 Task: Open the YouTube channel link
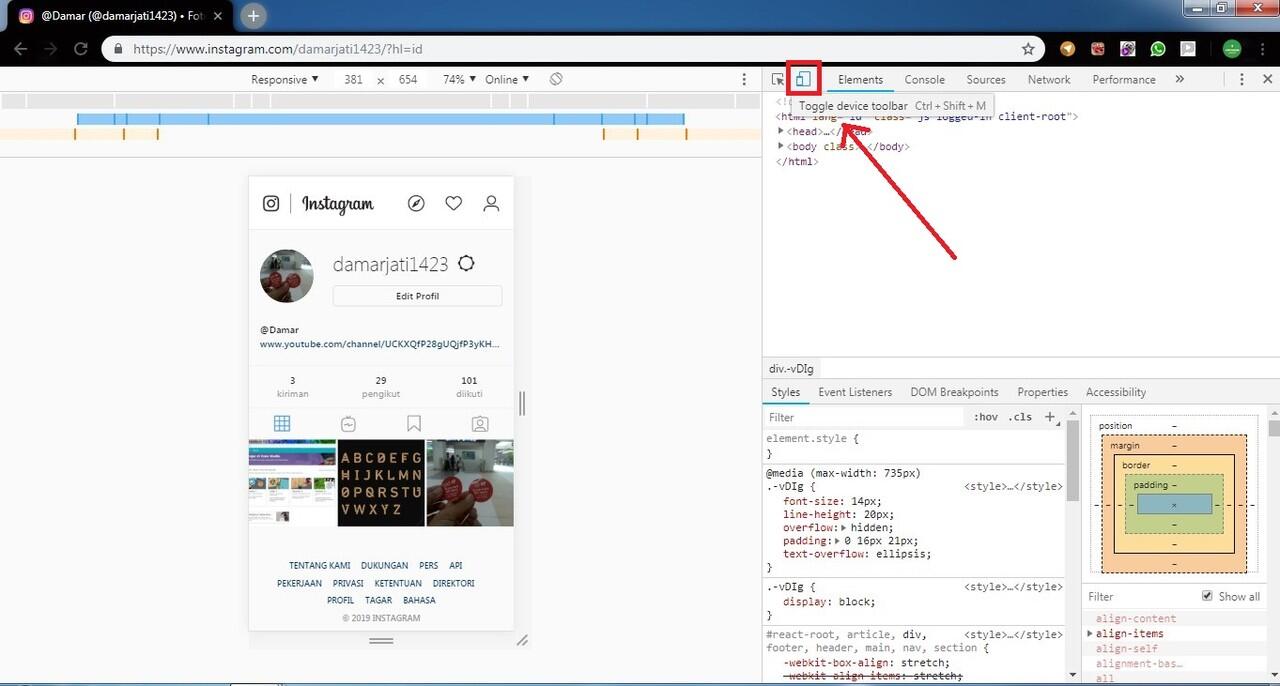pyautogui.click(x=379, y=344)
